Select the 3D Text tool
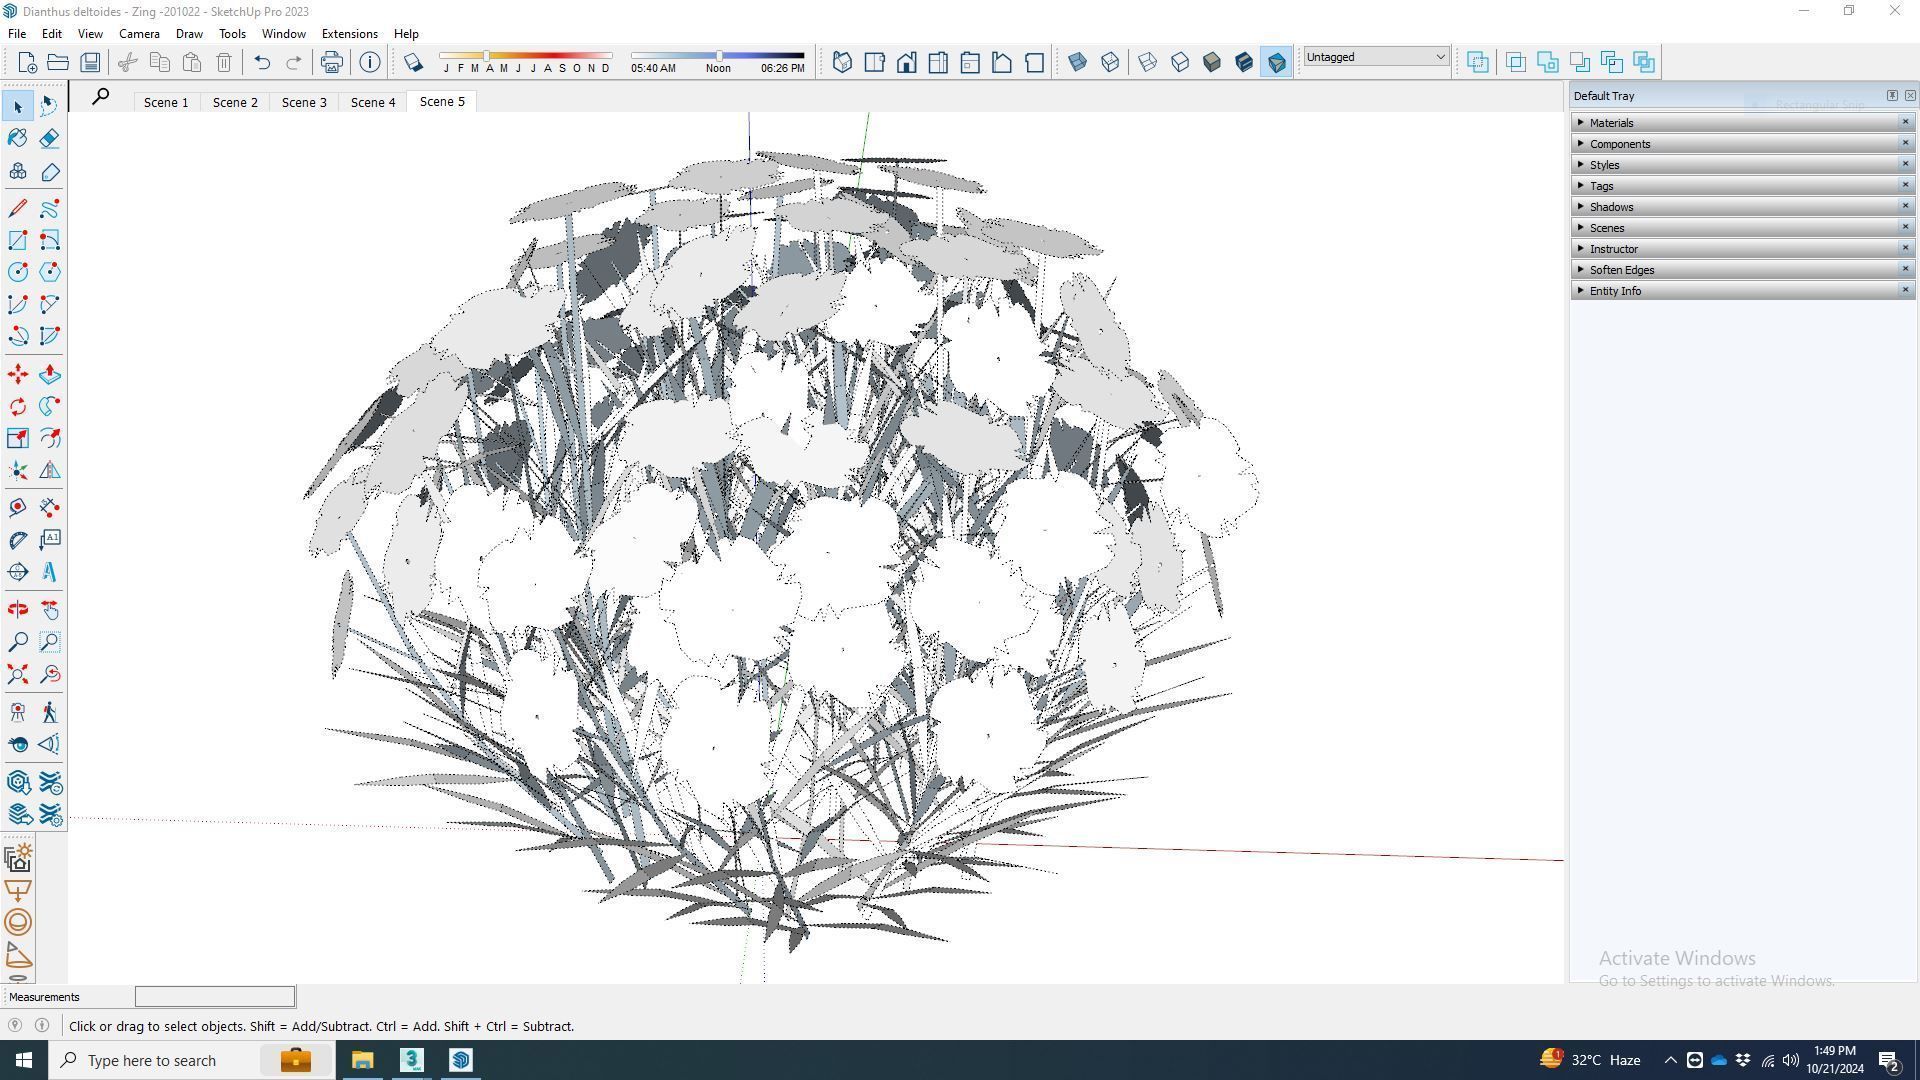Screen dimensions: 1920x1080 pos(50,572)
